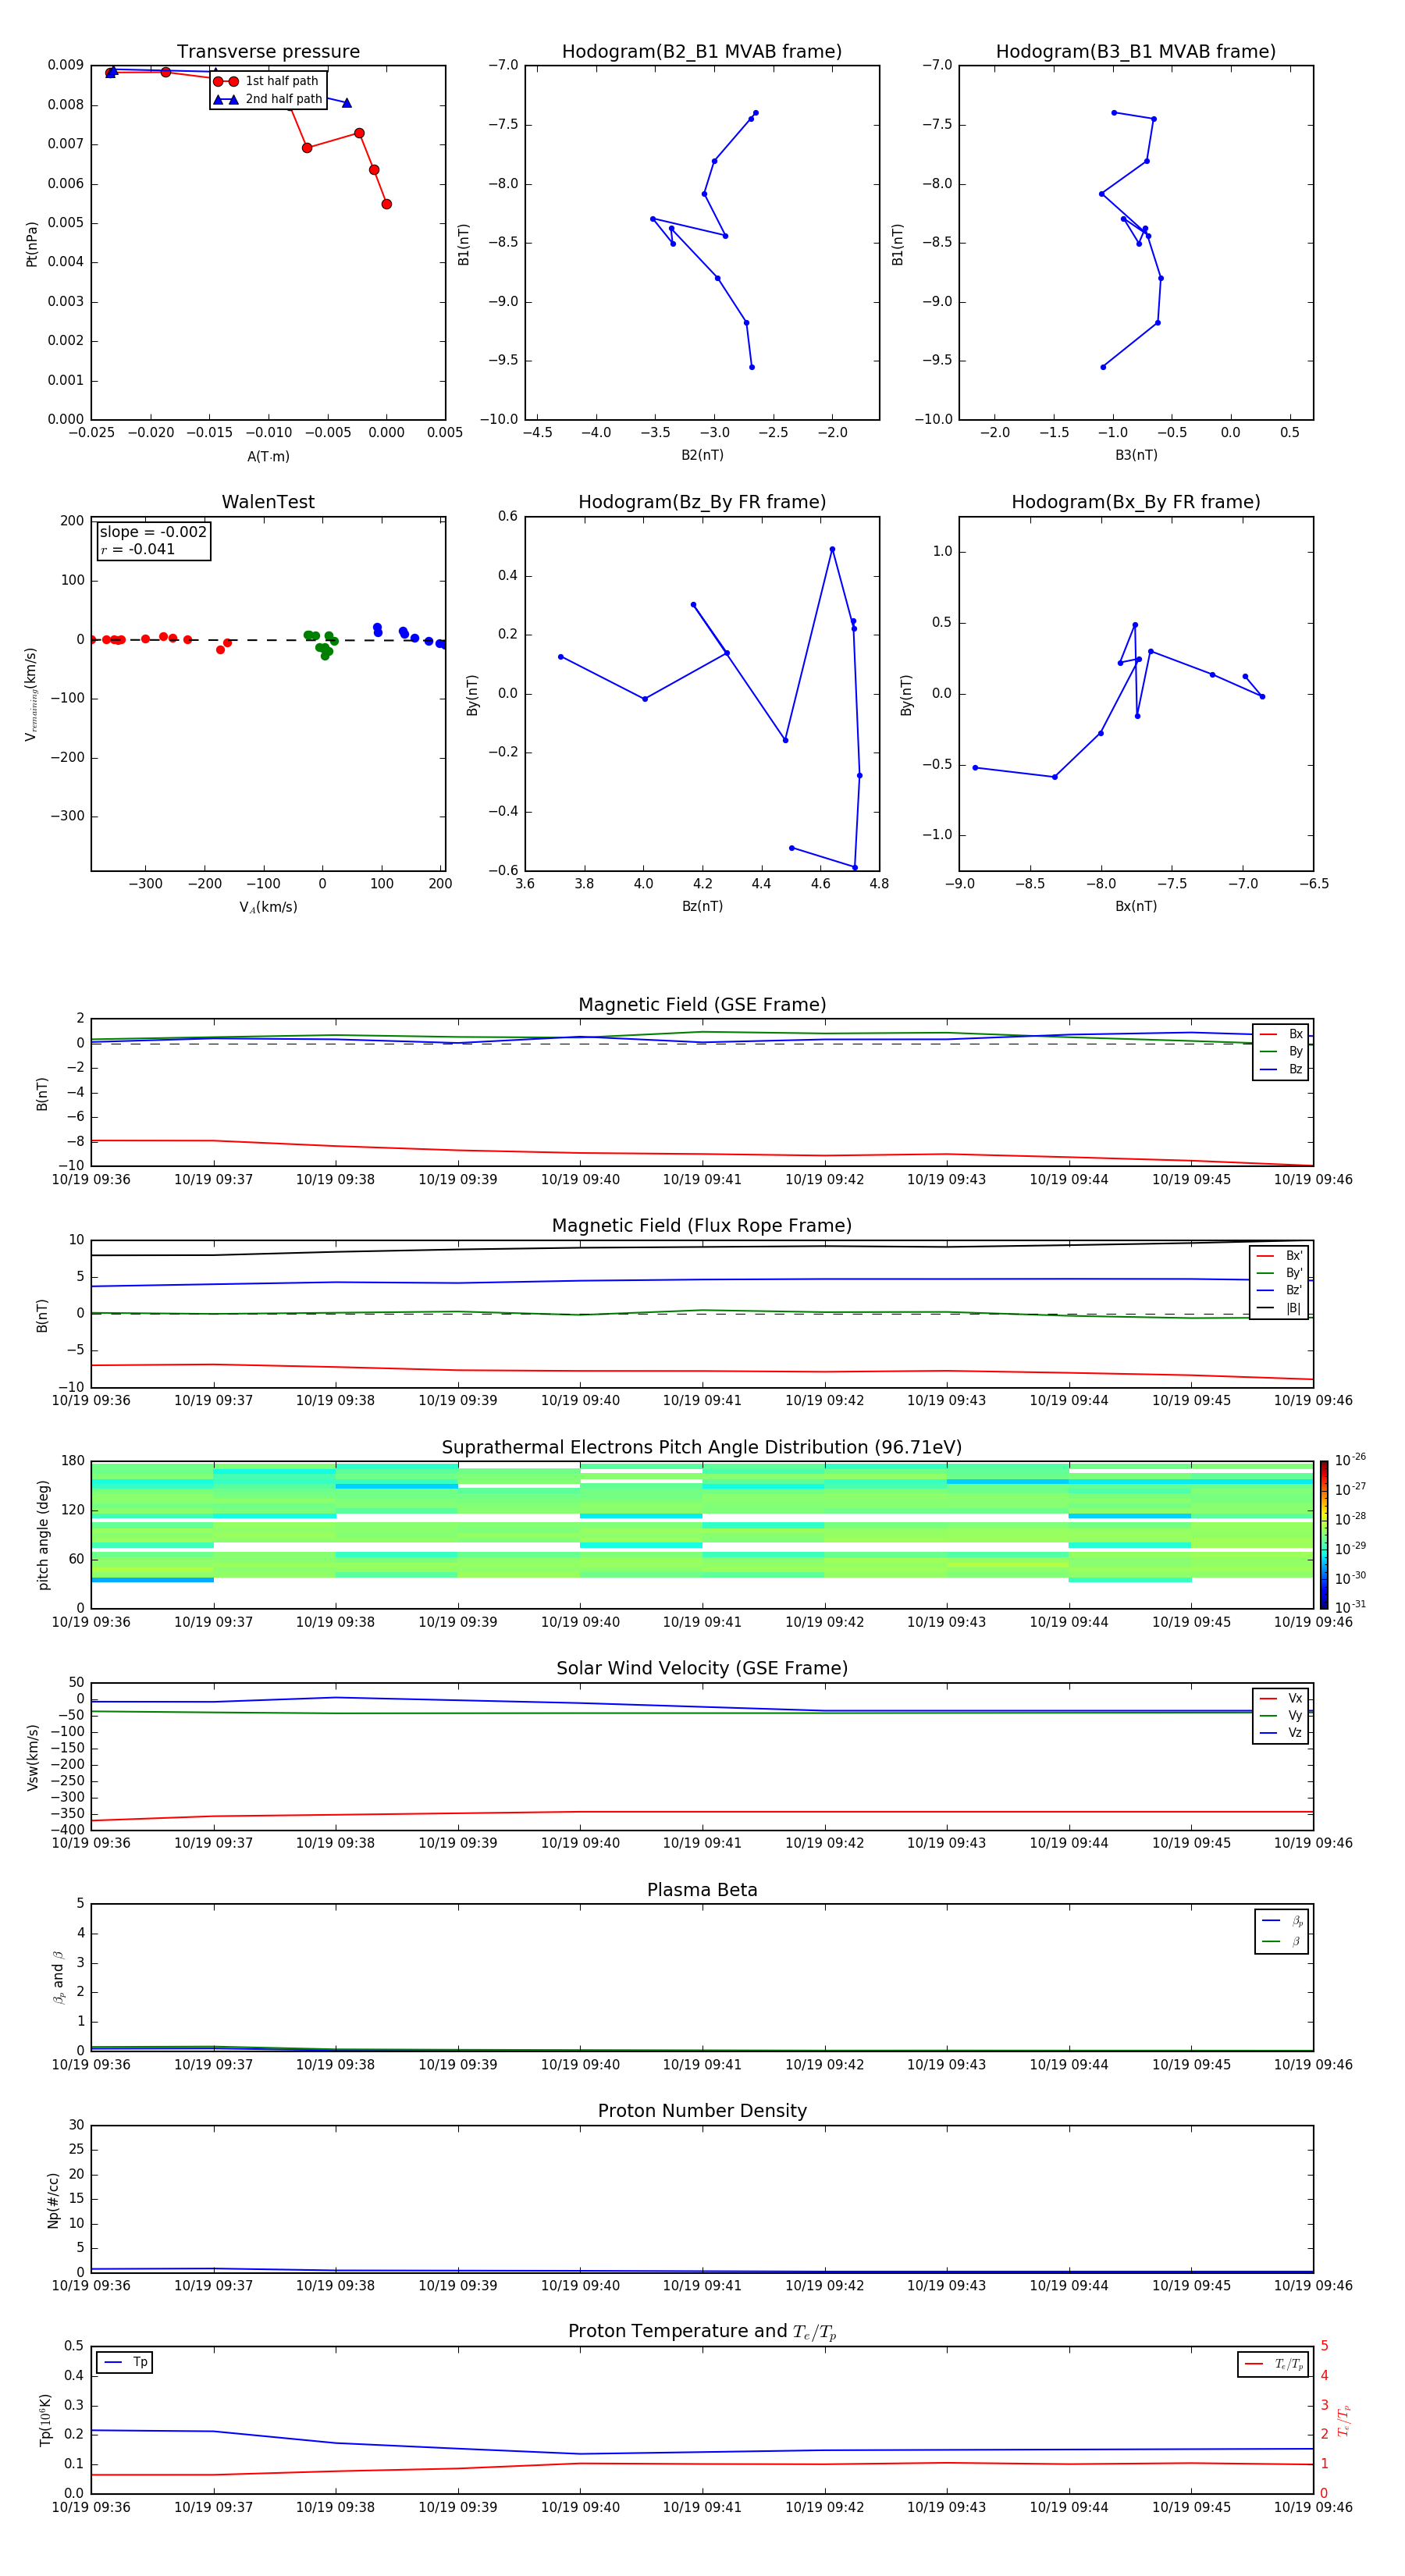Click the β entry in the Plasma Beta legend
Image resolution: width=1405 pixels, height=2576 pixels.
1282,1942
